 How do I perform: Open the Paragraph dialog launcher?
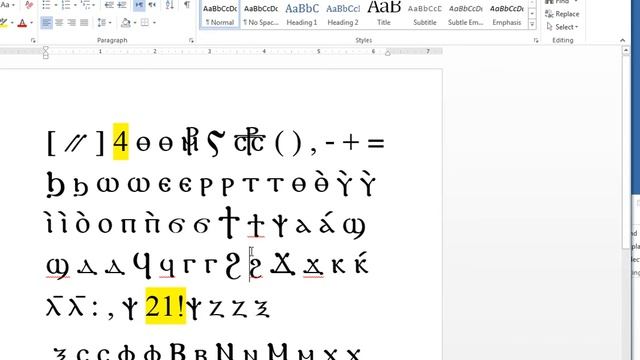191,40
